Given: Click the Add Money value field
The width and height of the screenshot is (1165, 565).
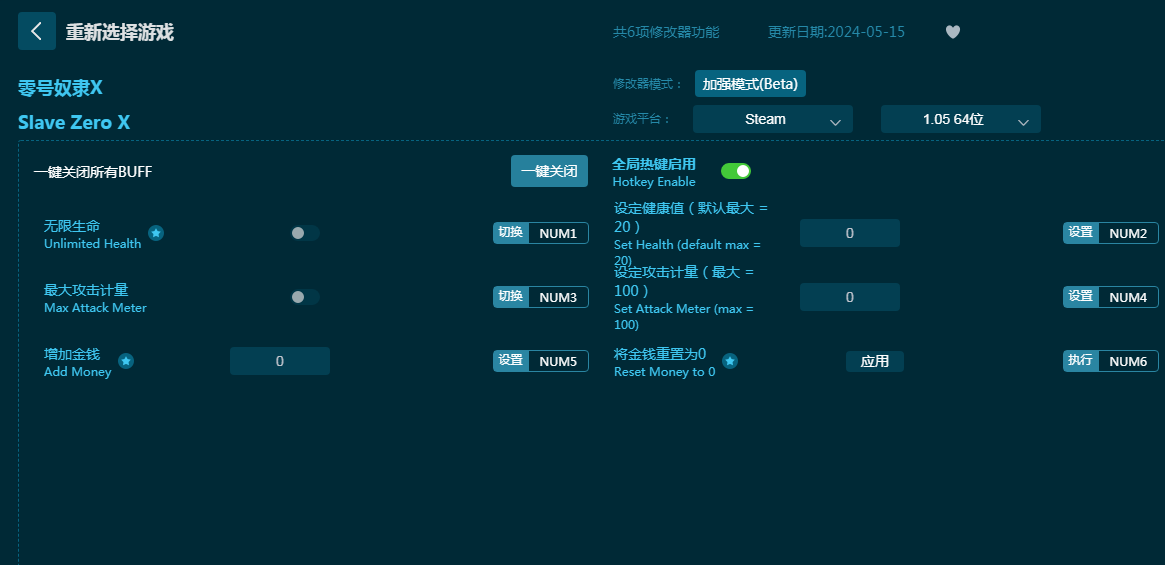Looking at the screenshot, I should coord(280,361).
